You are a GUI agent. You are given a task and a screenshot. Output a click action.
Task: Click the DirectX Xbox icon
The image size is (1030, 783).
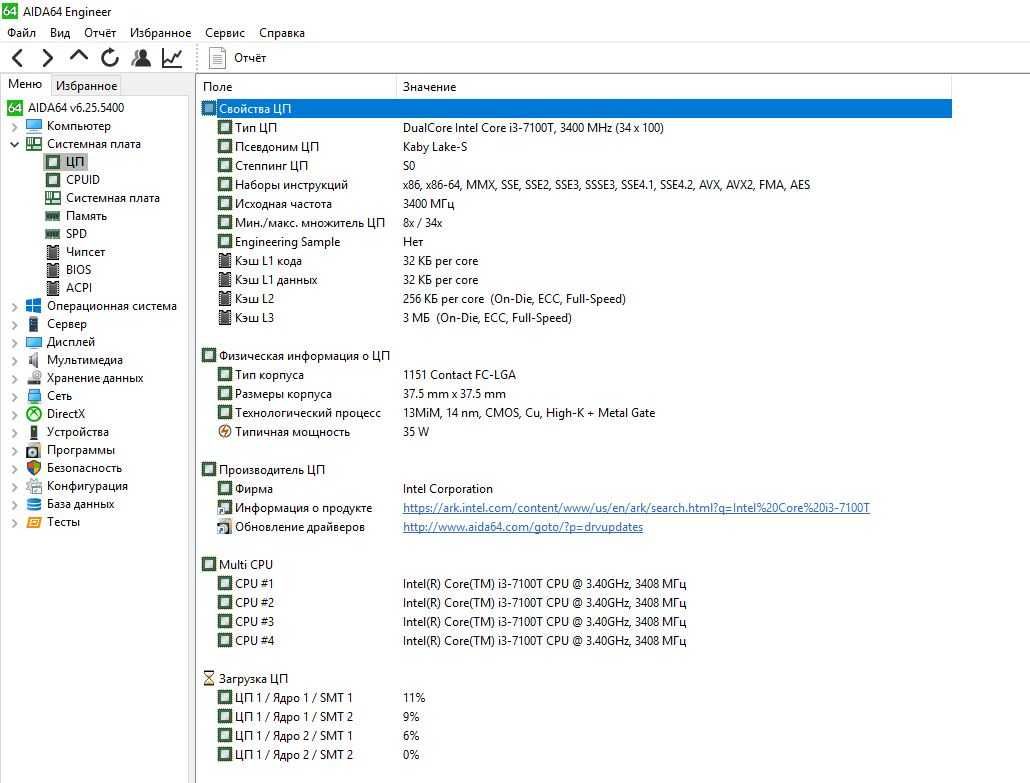(34, 414)
